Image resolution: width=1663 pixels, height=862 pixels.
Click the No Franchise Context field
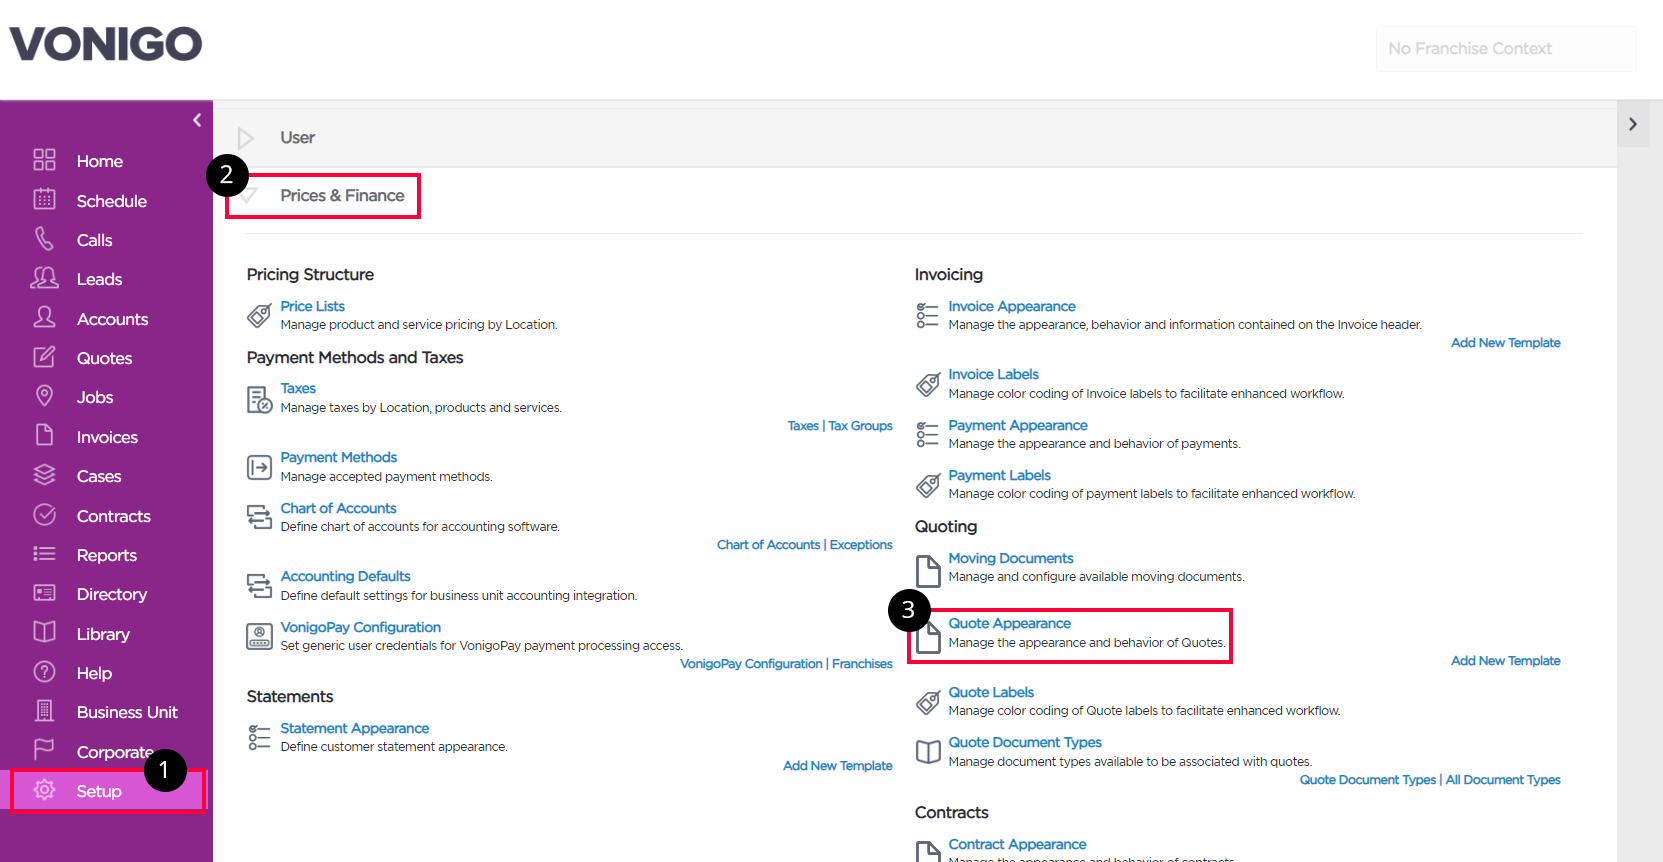pyautogui.click(x=1506, y=49)
